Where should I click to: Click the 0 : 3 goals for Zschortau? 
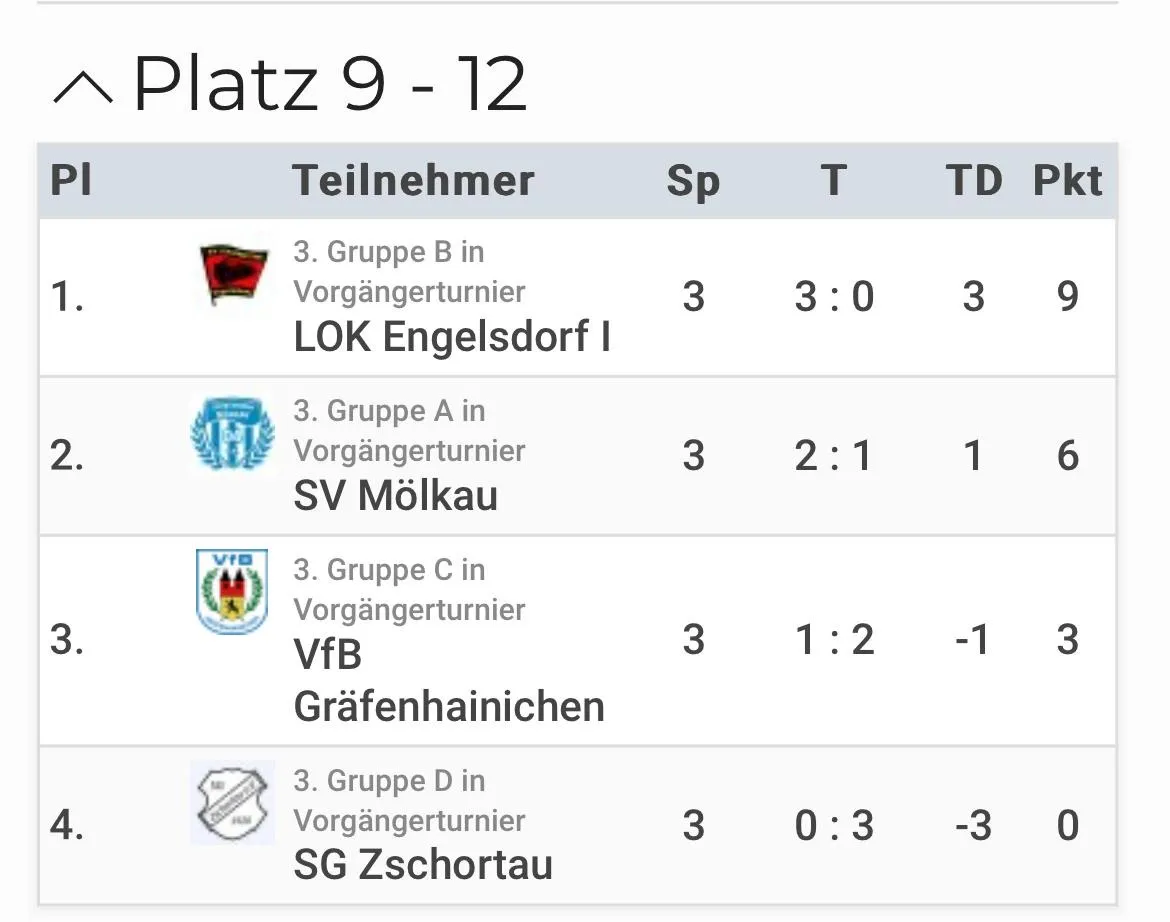[x=834, y=826]
